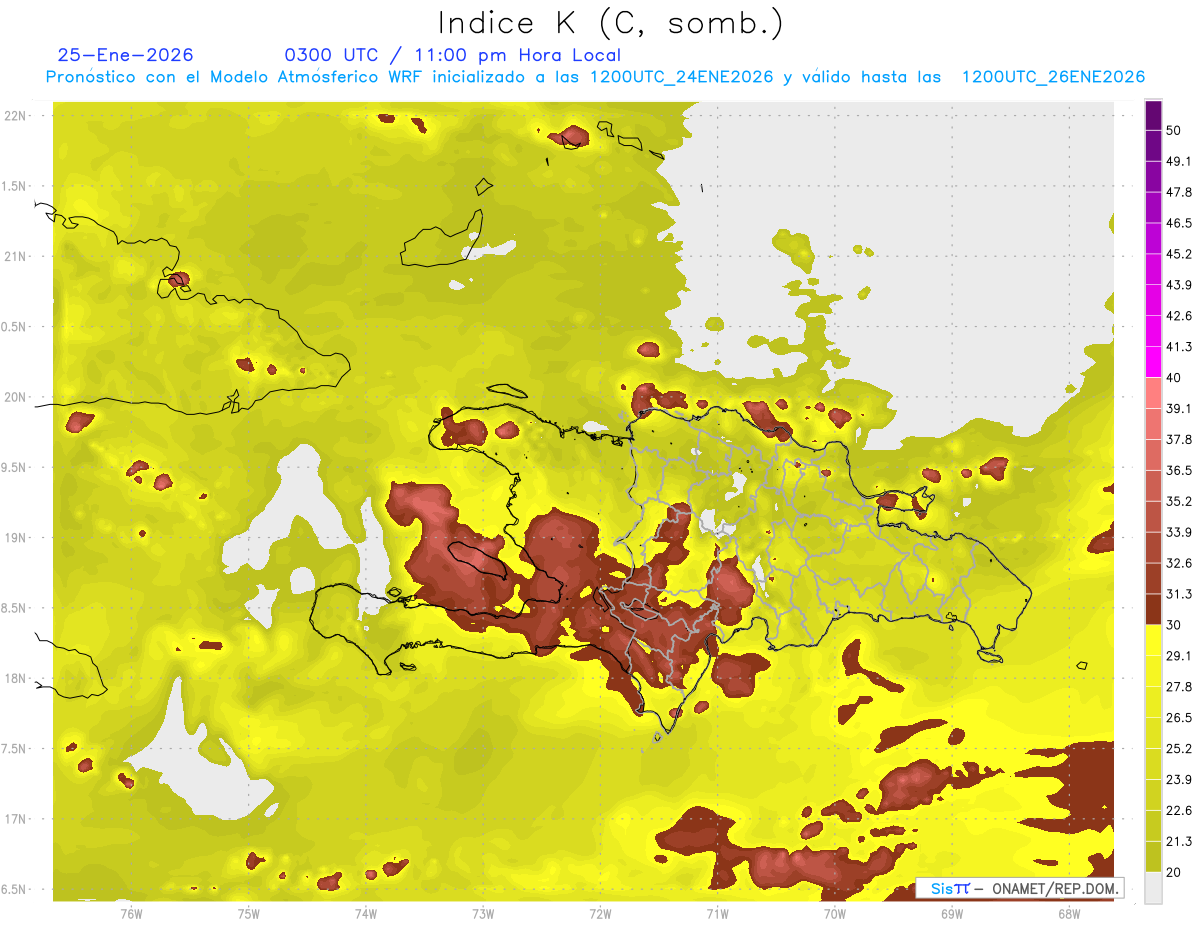Viewport: 1200px width, 927px height.
Task: Click the color bar value "40"
Action: 1174,378
